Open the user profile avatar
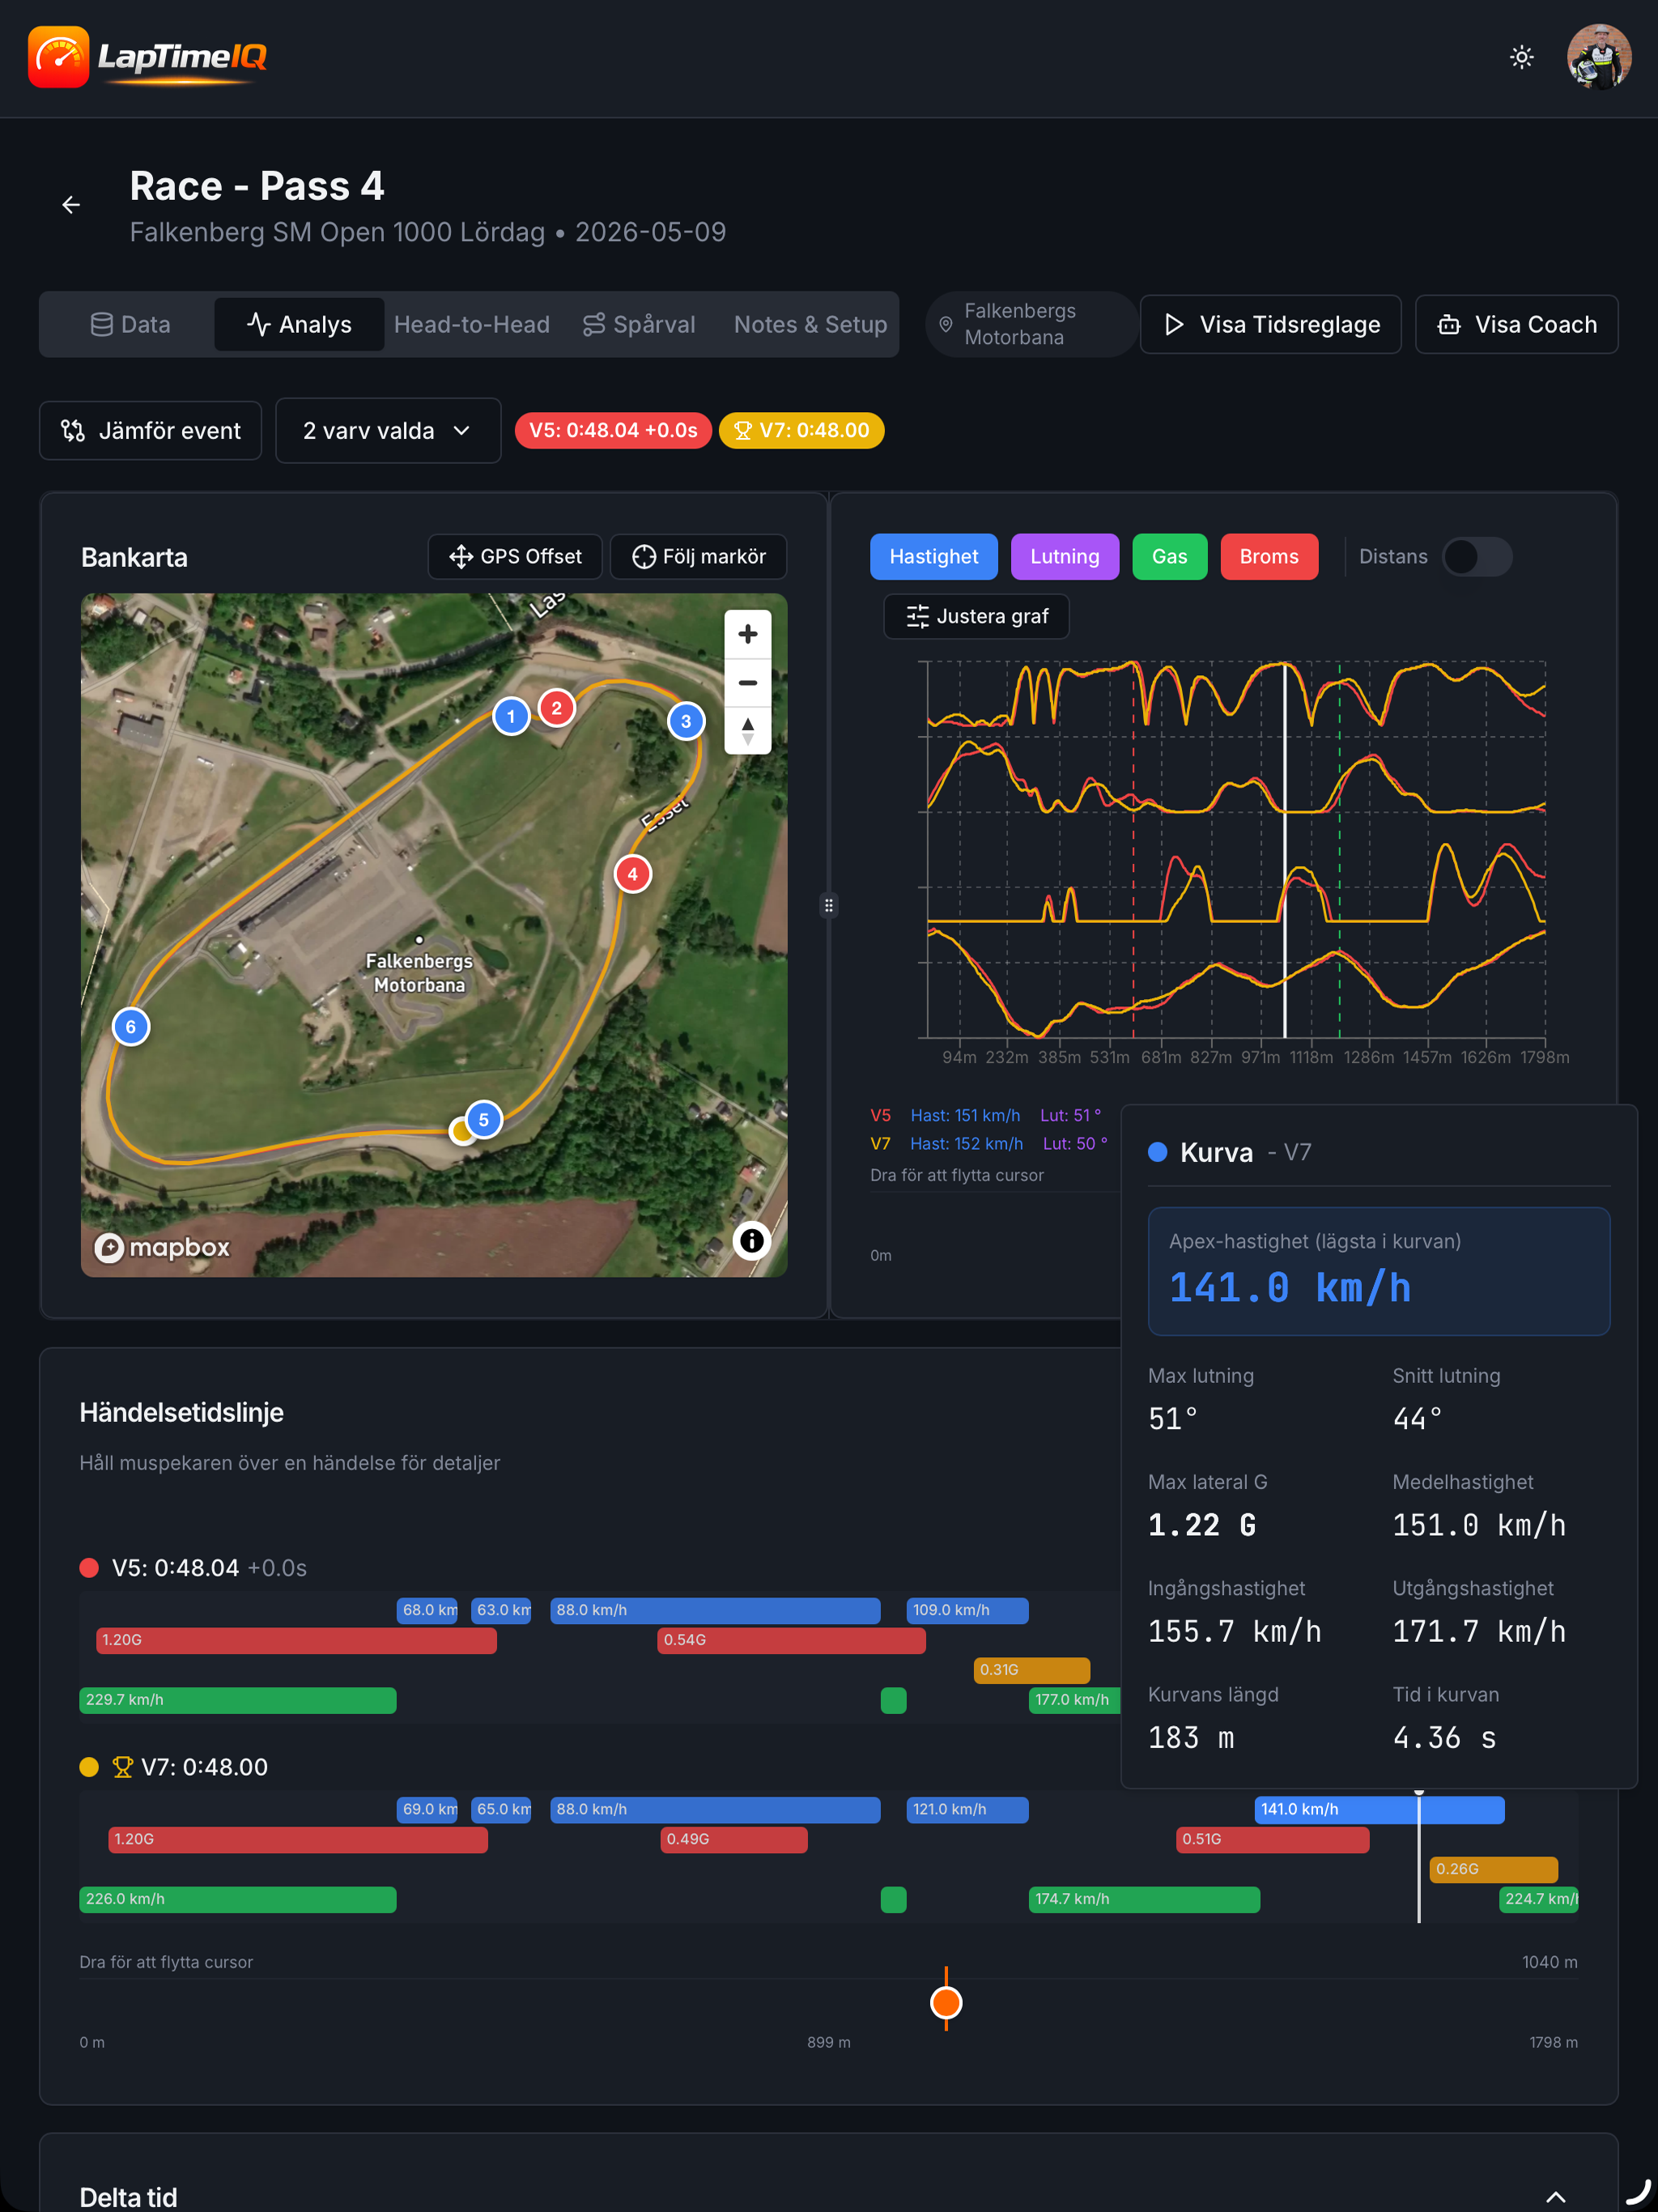 1598,57
